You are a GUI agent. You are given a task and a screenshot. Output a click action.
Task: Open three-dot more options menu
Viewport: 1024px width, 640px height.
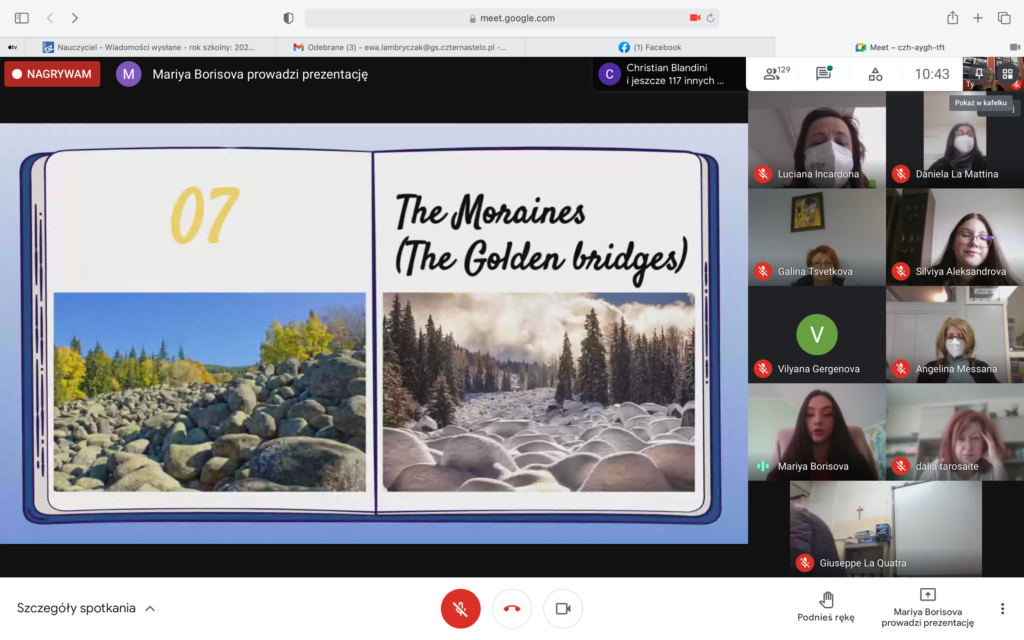1002,608
